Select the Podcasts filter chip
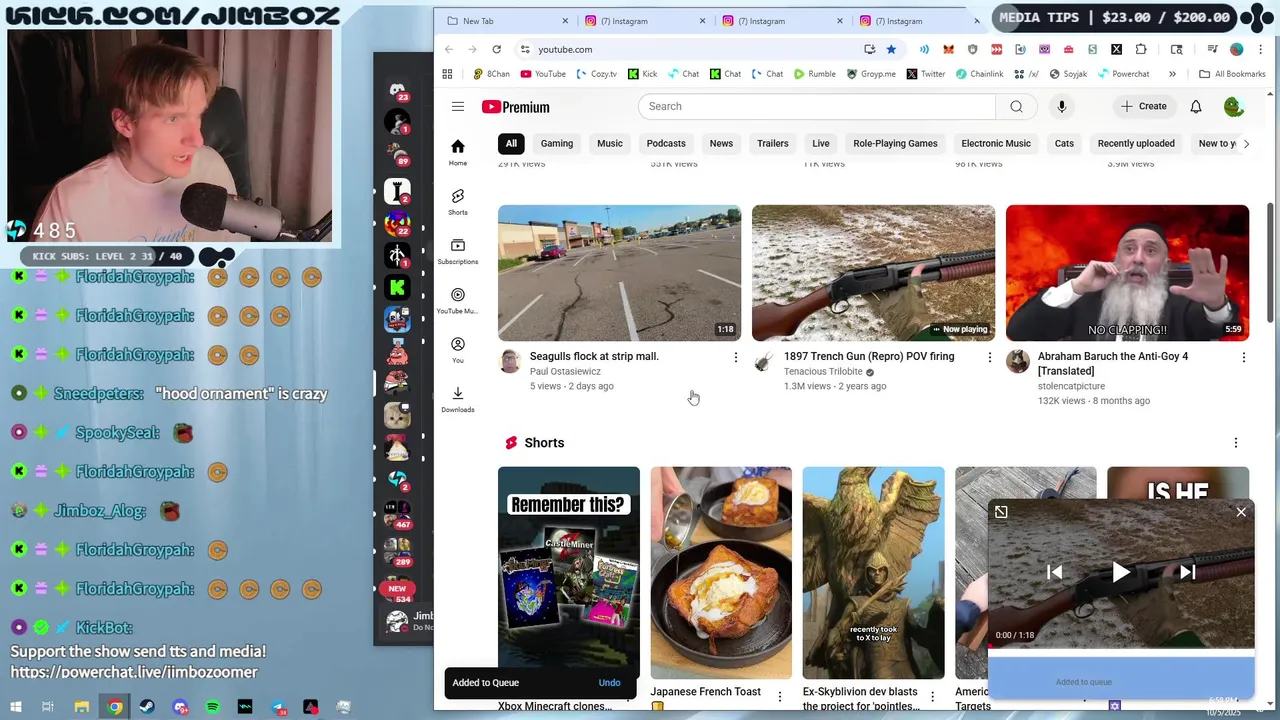The image size is (1280, 720). (666, 143)
